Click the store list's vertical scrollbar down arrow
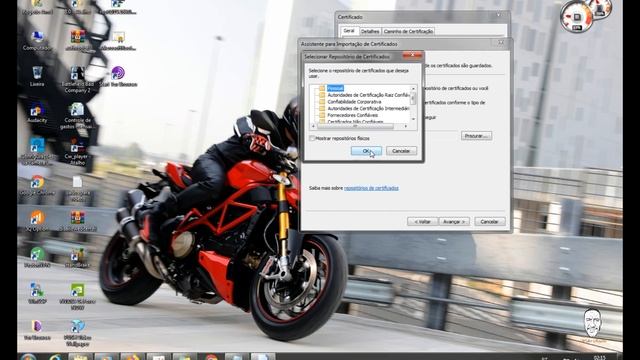Screen dimensions: 640x360 tap(413, 119)
